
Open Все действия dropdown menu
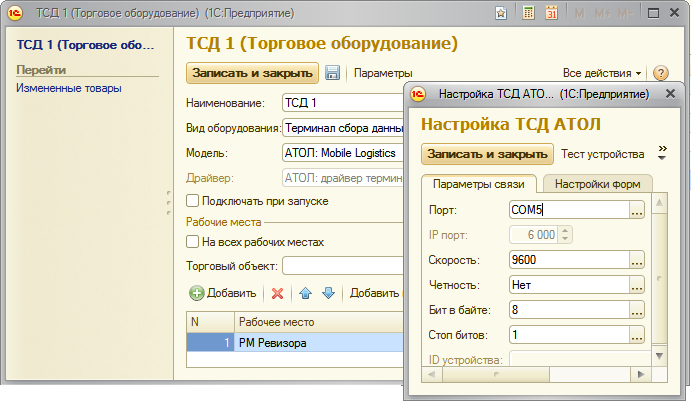(x=602, y=73)
